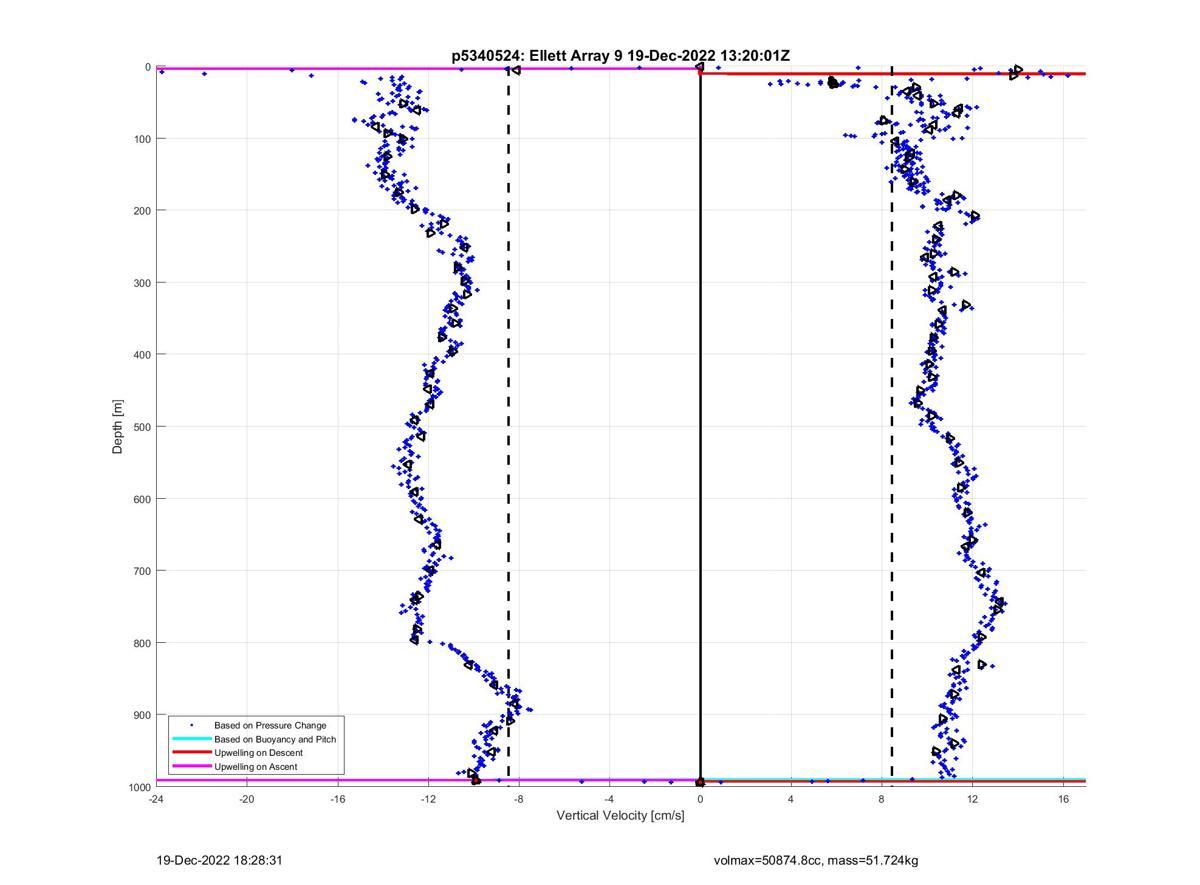Click the magenta line swatch in legend
The height and width of the screenshot is (885, 1200).
pyautogui.click(x=191, y=767)
